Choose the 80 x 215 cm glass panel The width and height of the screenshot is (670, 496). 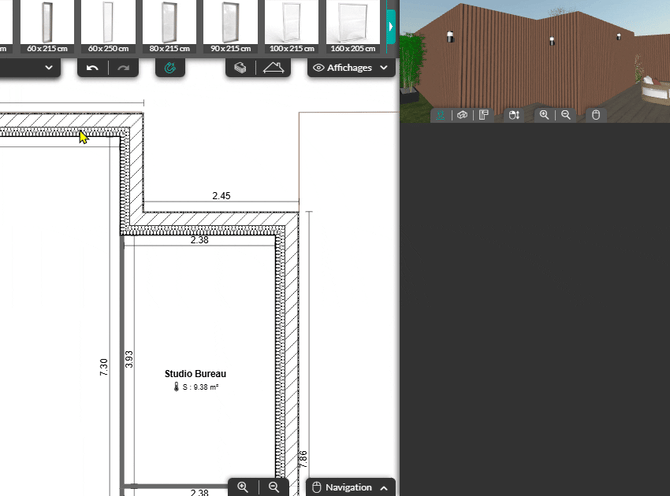[x=170, y=26]
